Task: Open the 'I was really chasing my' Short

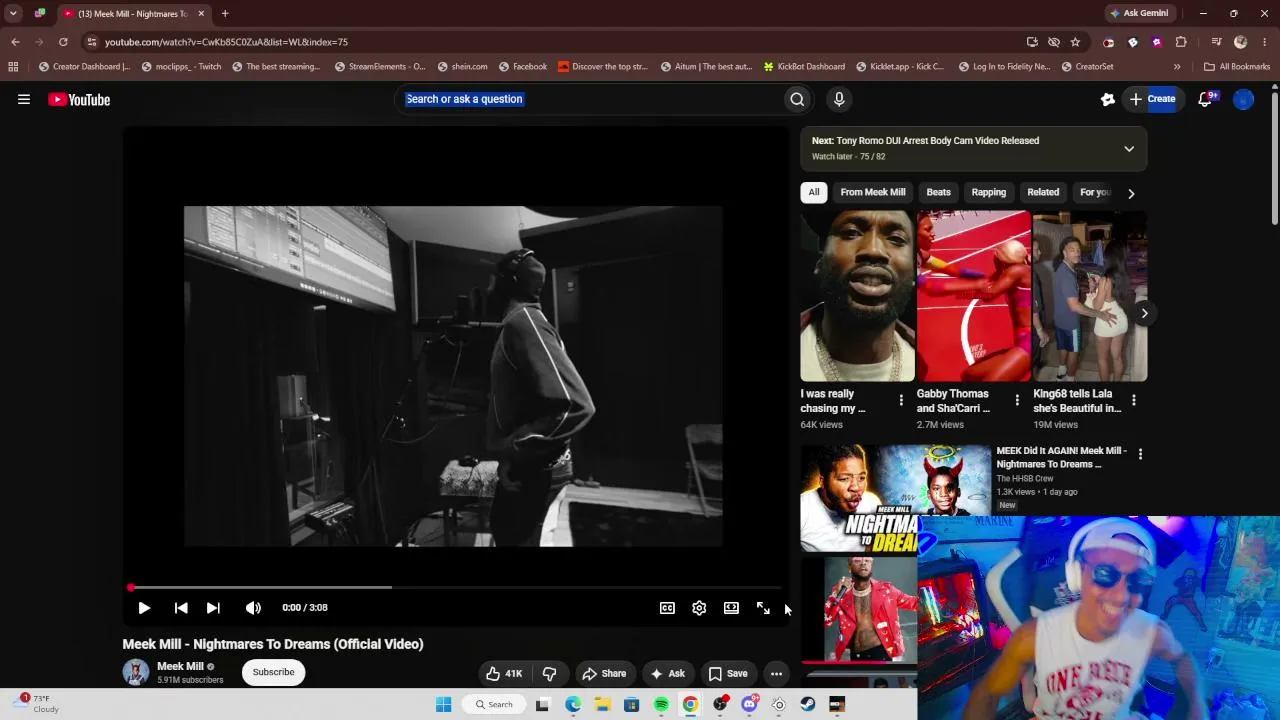Action: pos(857,296)
